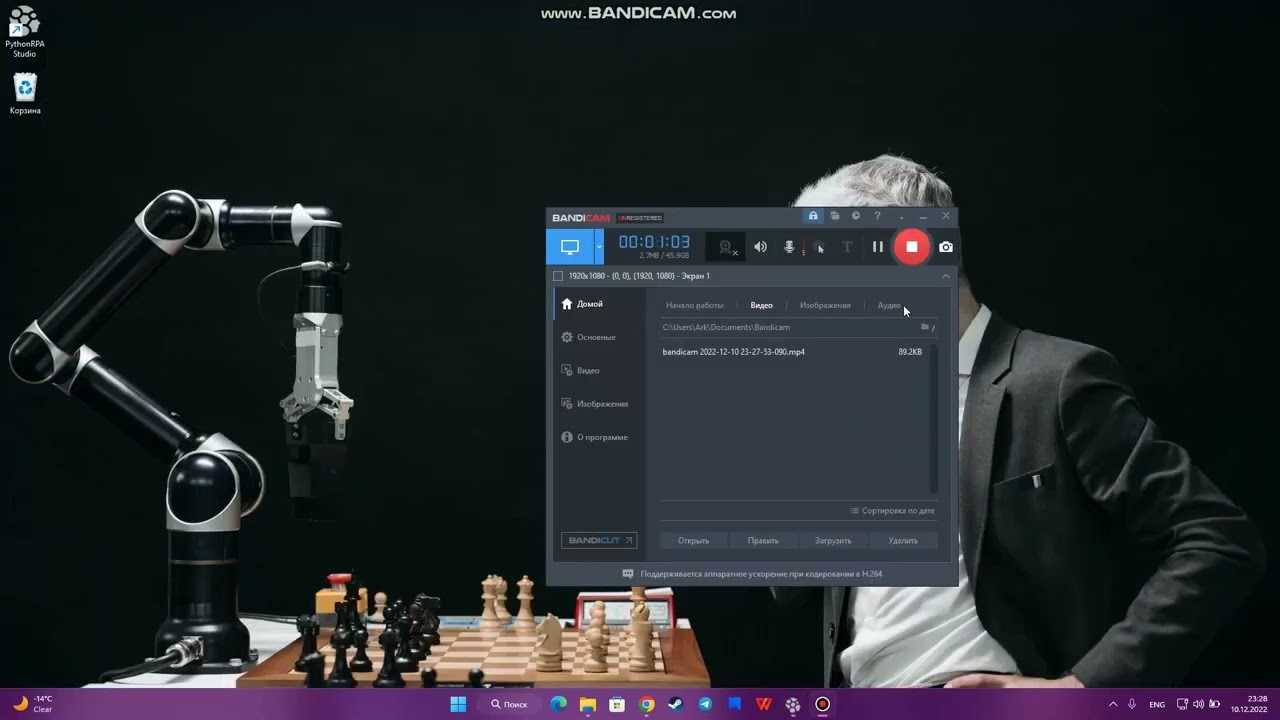Open the weather widget showing -14°C
1280x720 pixels.
[x=32, y=704]
